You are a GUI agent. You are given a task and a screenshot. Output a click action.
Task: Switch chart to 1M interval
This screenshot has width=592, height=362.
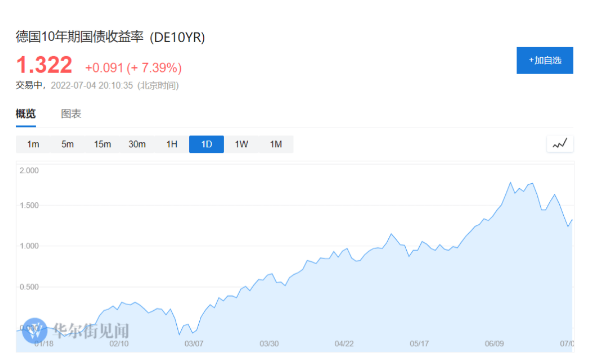(276, 144)
